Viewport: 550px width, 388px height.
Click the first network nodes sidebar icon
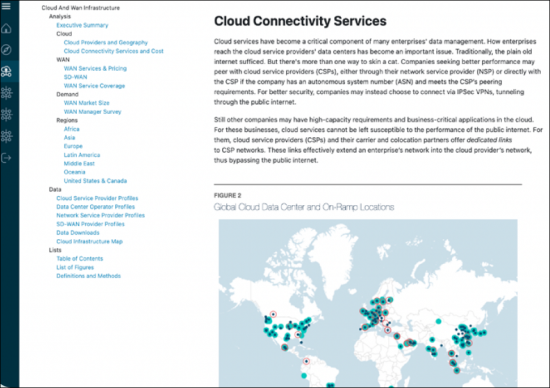click(x=6, y=93)
